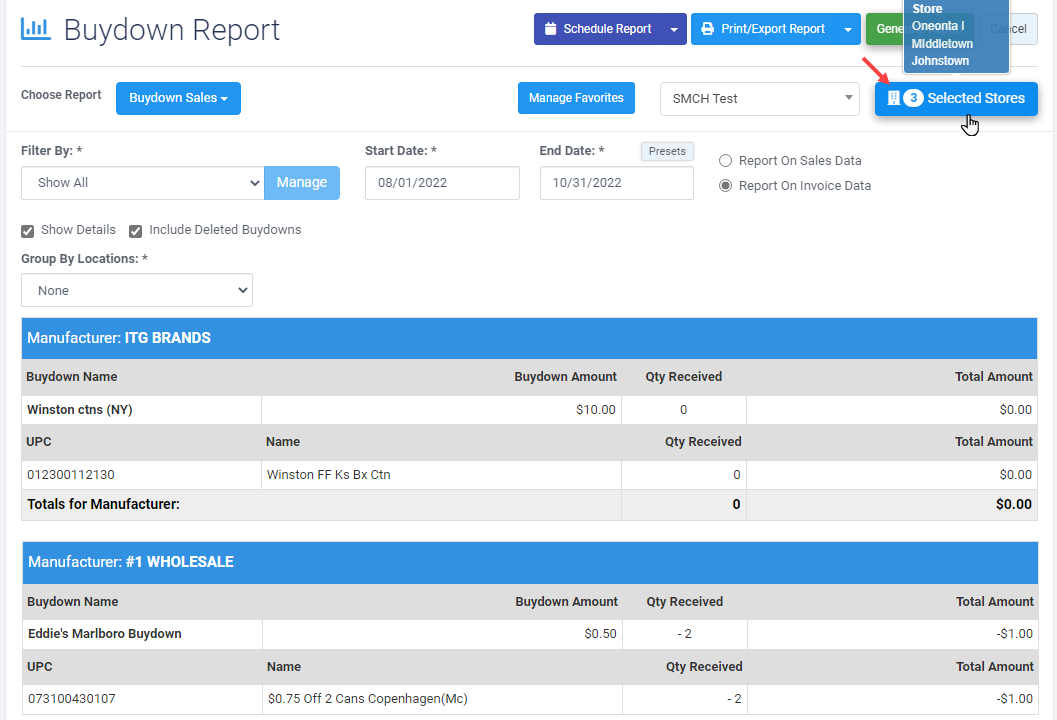The height and width of the screenshot is (720, 1057).
Task: Open the Filter By Show All dropdown
Action: 142,183
